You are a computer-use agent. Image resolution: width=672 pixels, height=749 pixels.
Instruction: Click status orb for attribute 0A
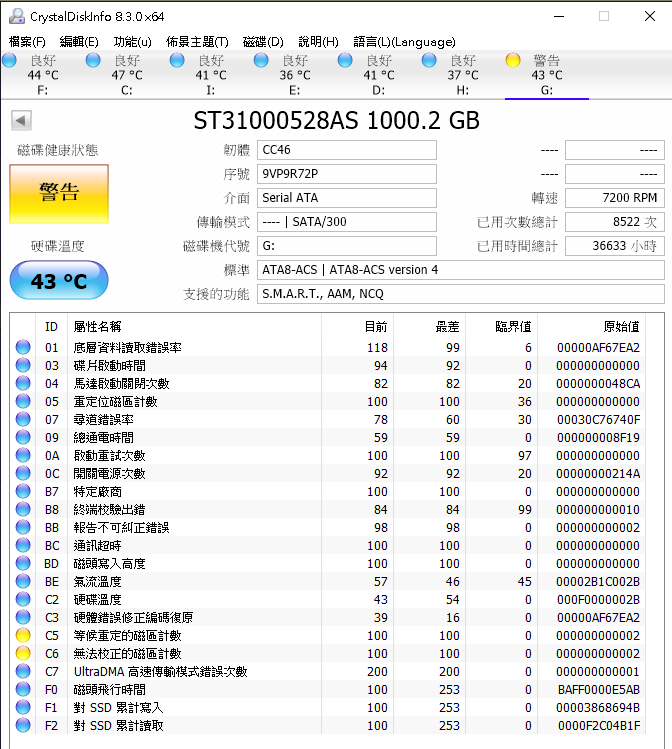pyautogui.click(x=23, y=455)
